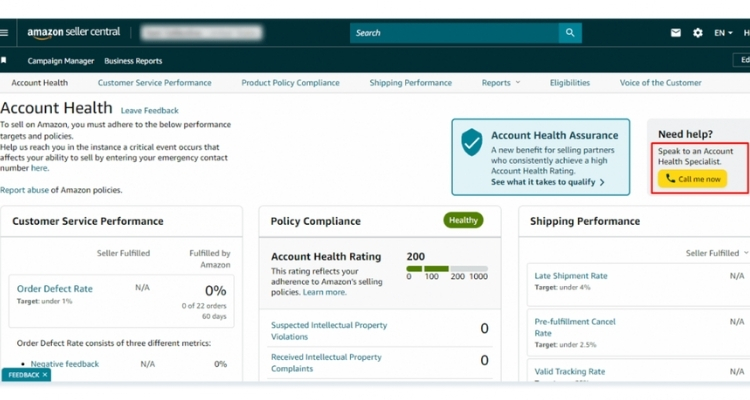Close the Feedback tab with X
750x400 pixels.
45,375
